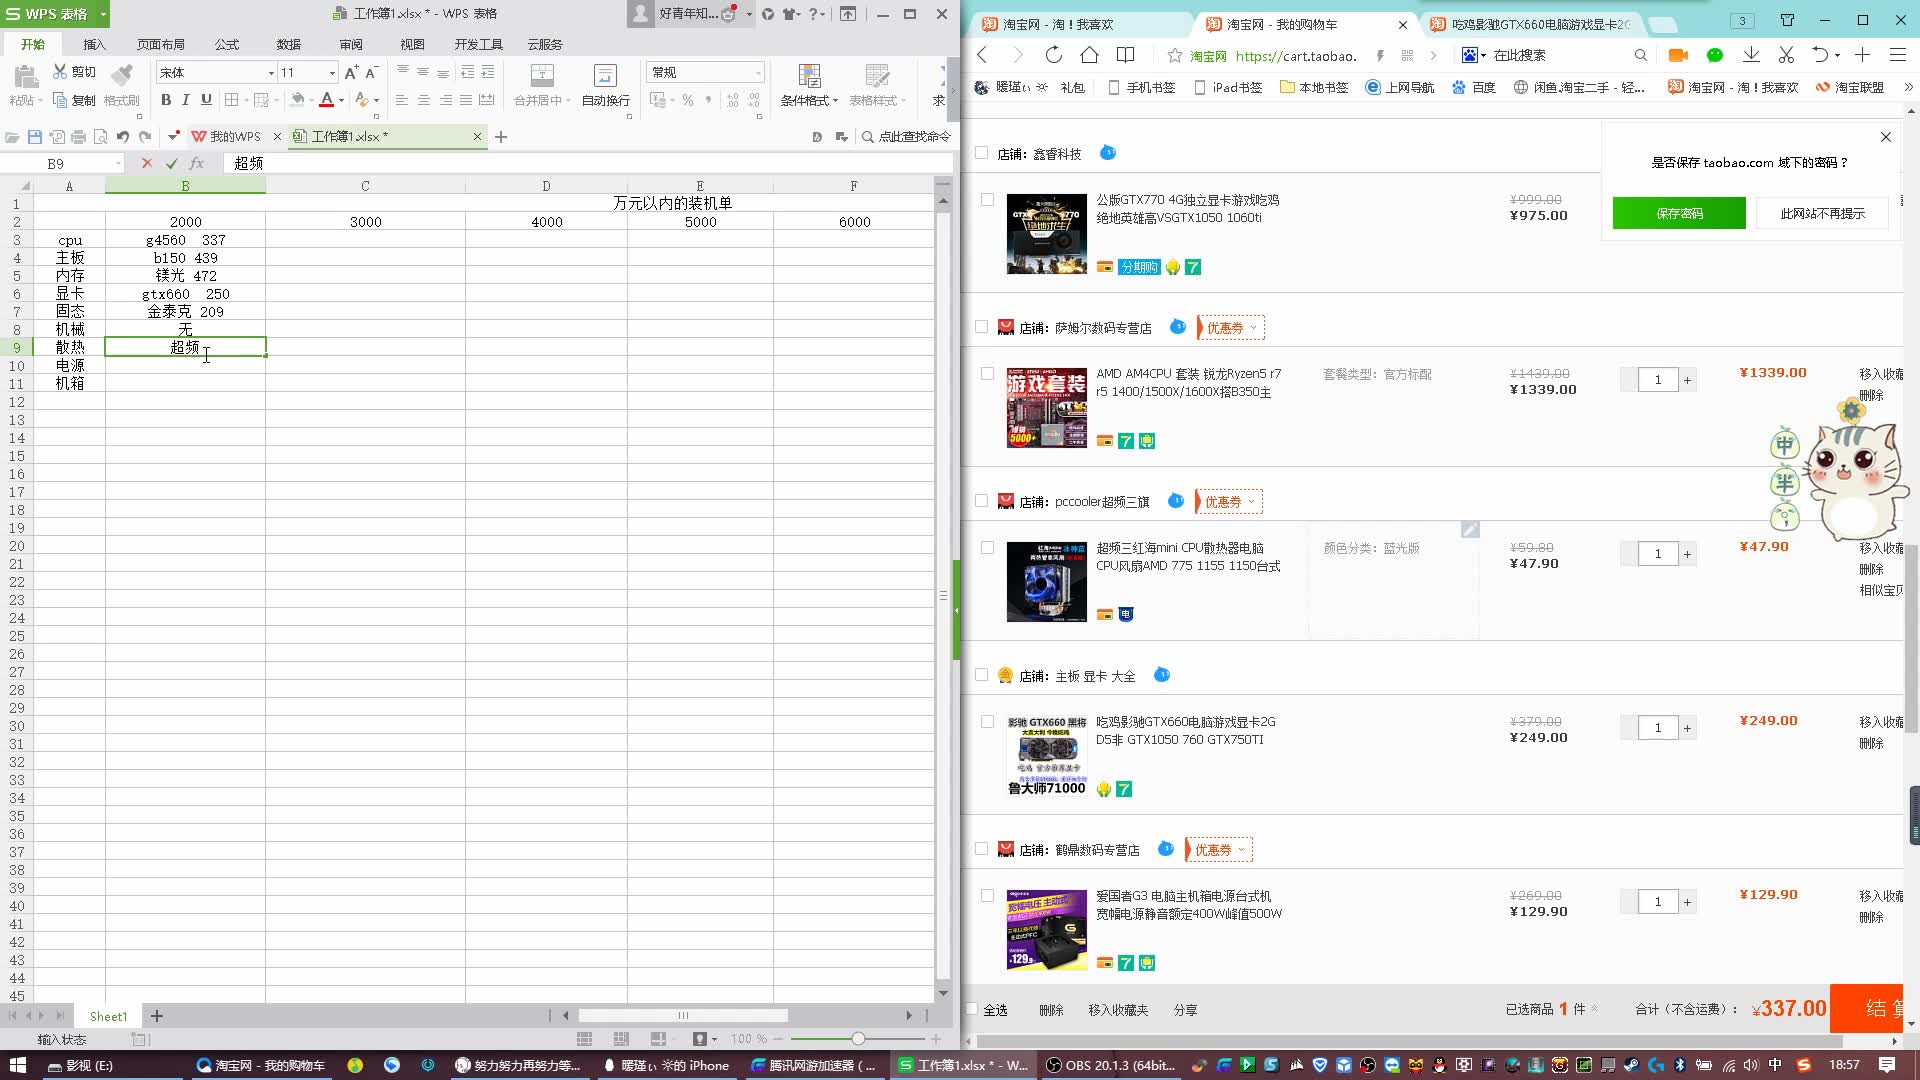Viewport: 1920px width, 1080px height.
Task: Click the Bold formatting icon
Action: click(x=166, y=100)
